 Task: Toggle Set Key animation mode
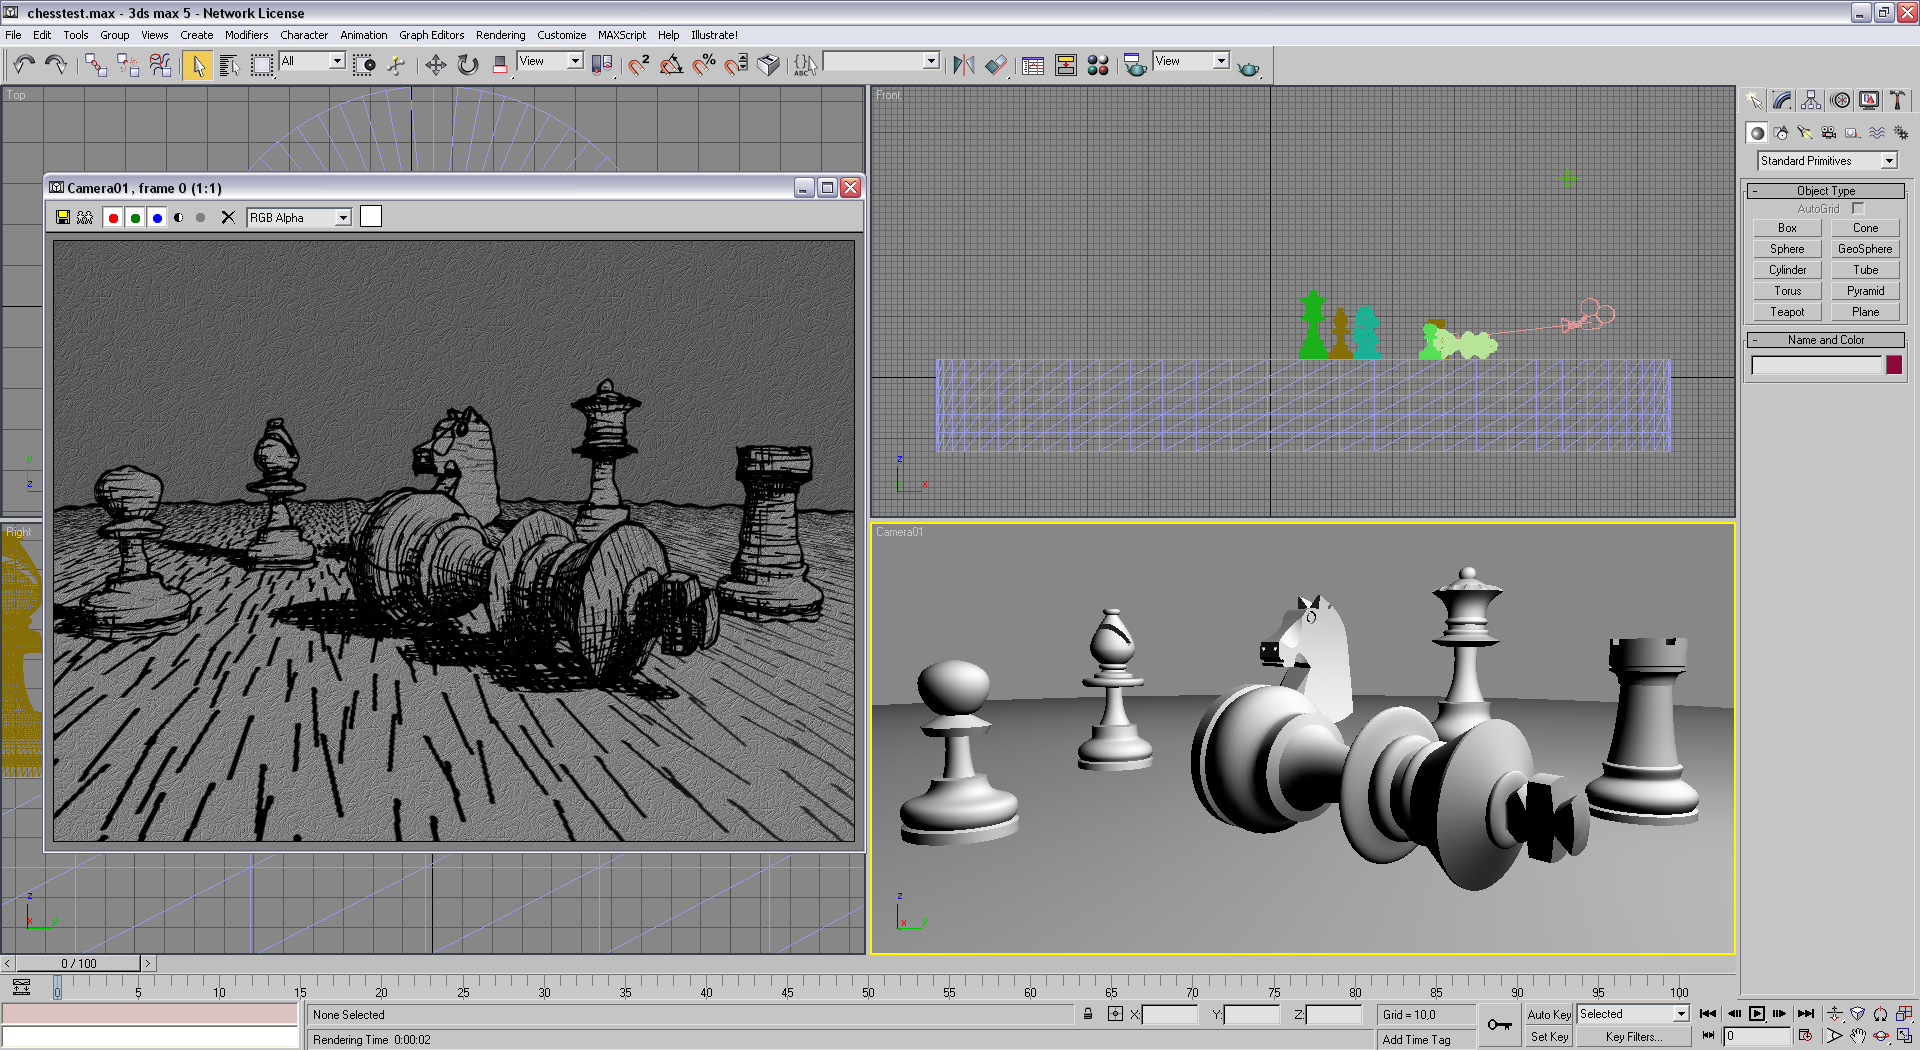tap(1549, 1037)
